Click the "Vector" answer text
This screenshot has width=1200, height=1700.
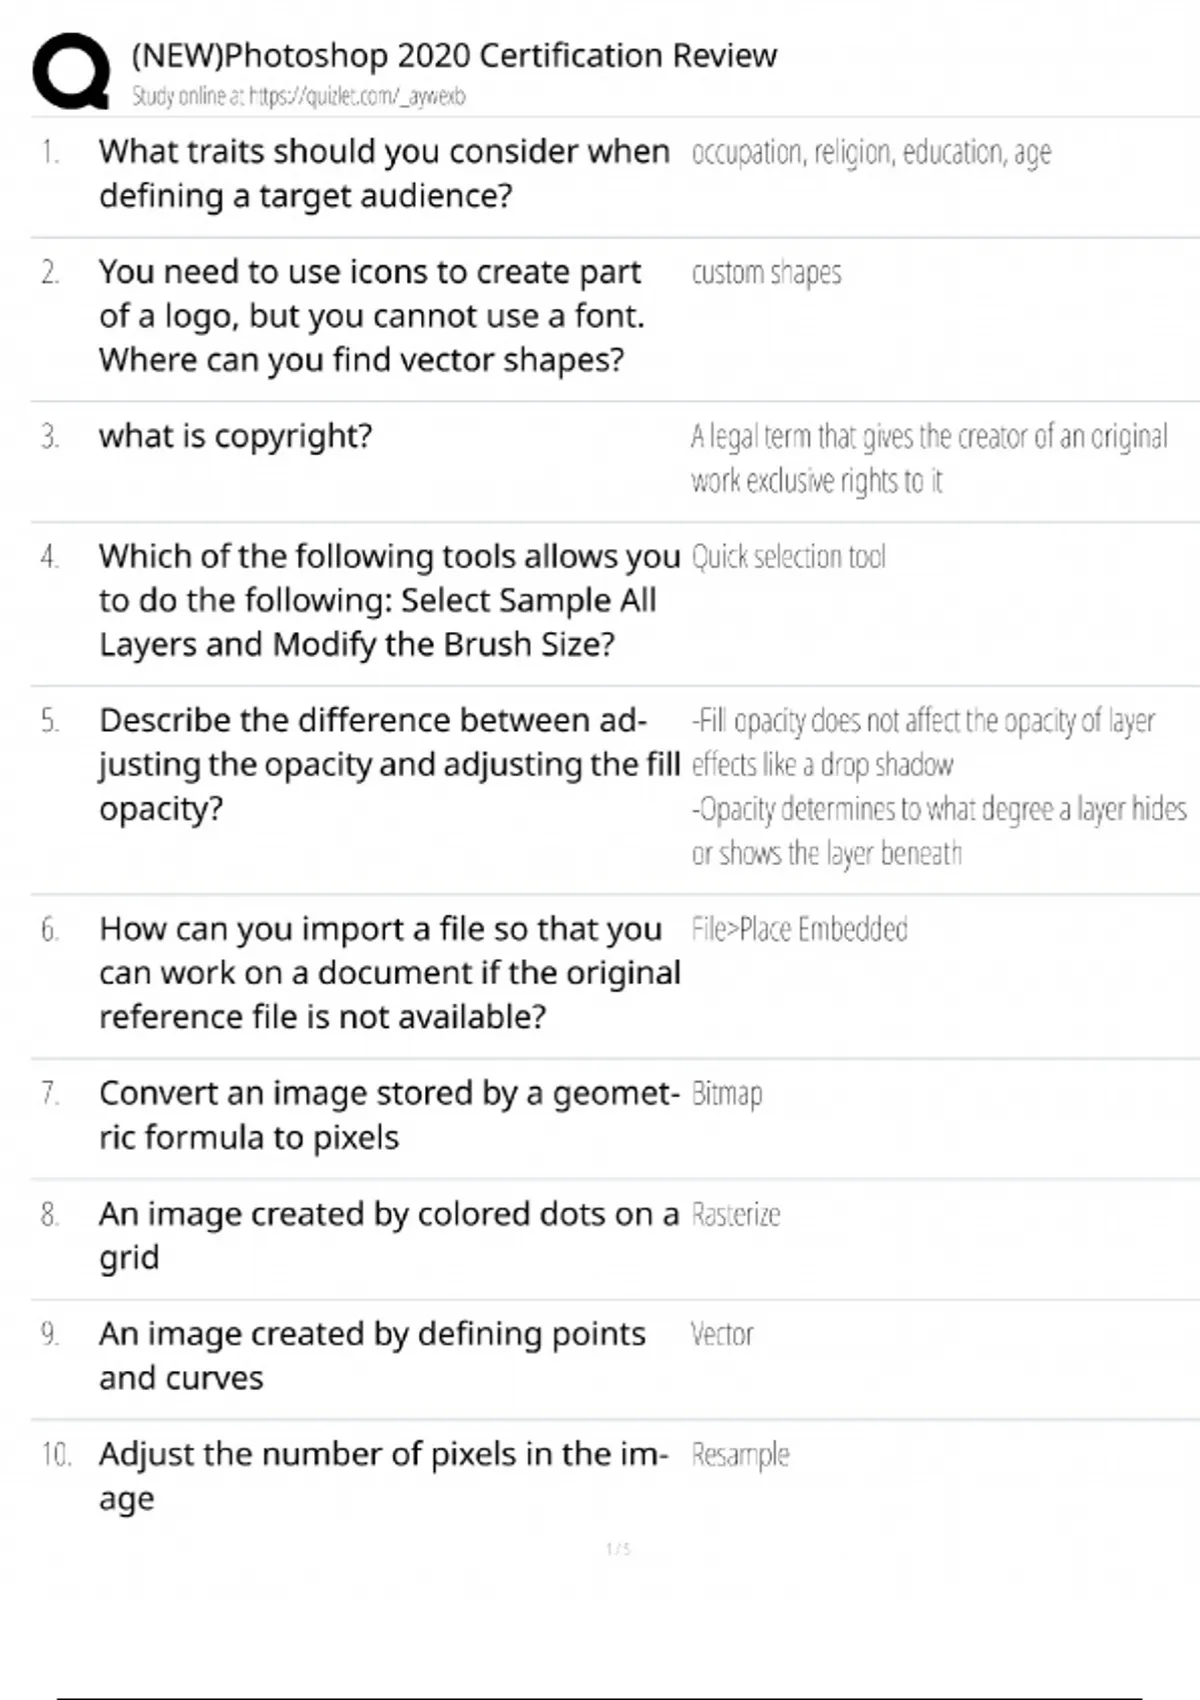(x=721, y=1335)
